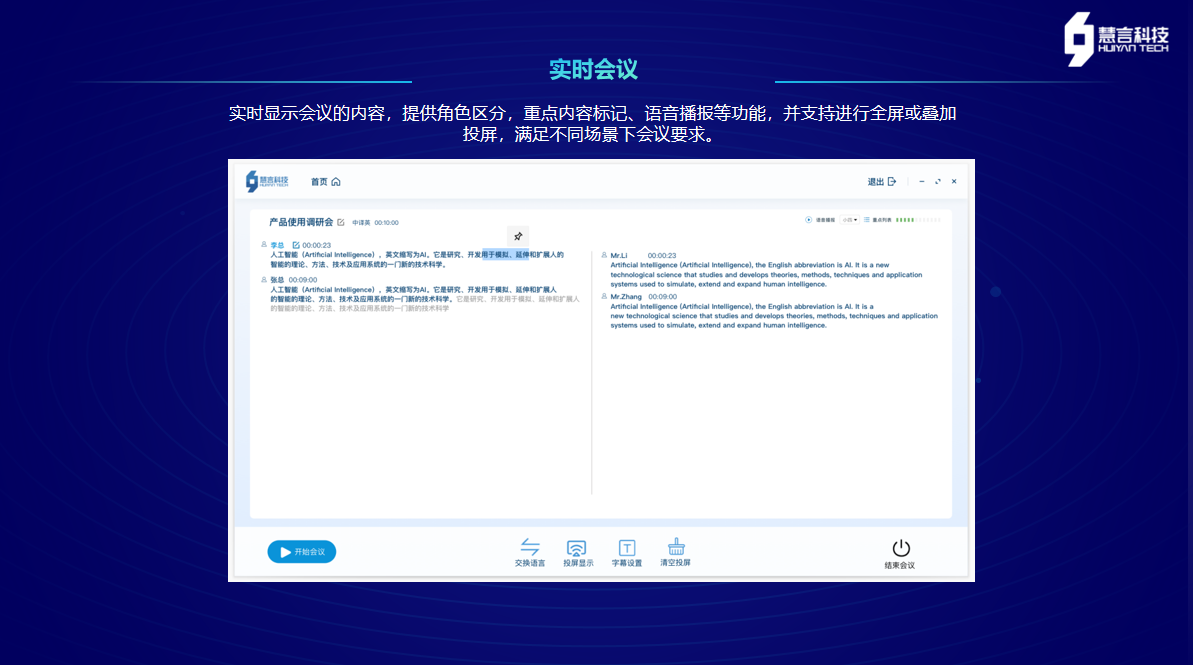Click the 退出 logout icon

(892, 181)
